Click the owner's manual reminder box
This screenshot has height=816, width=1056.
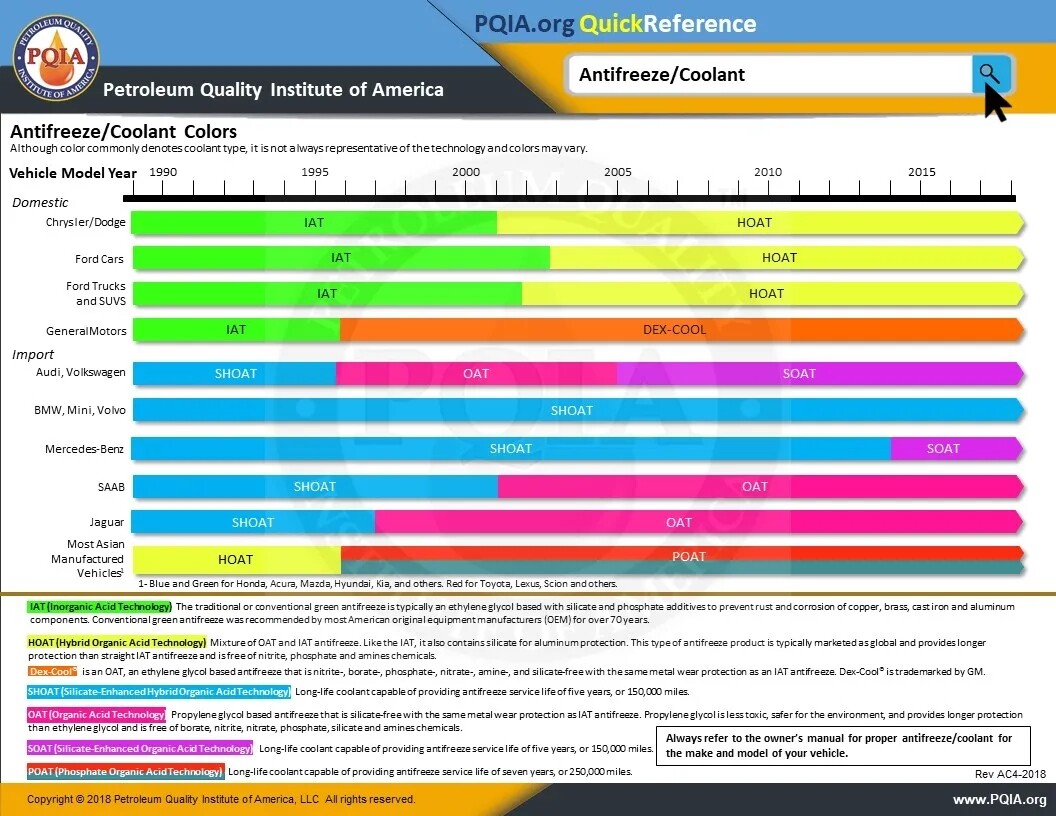843,746
